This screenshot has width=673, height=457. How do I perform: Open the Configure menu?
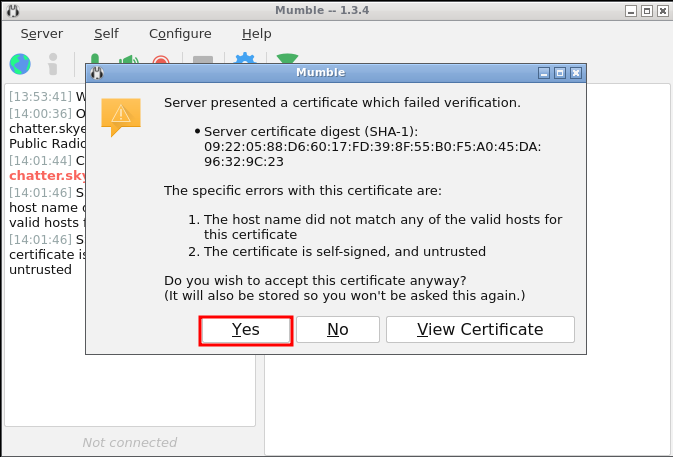coord(180,33)
